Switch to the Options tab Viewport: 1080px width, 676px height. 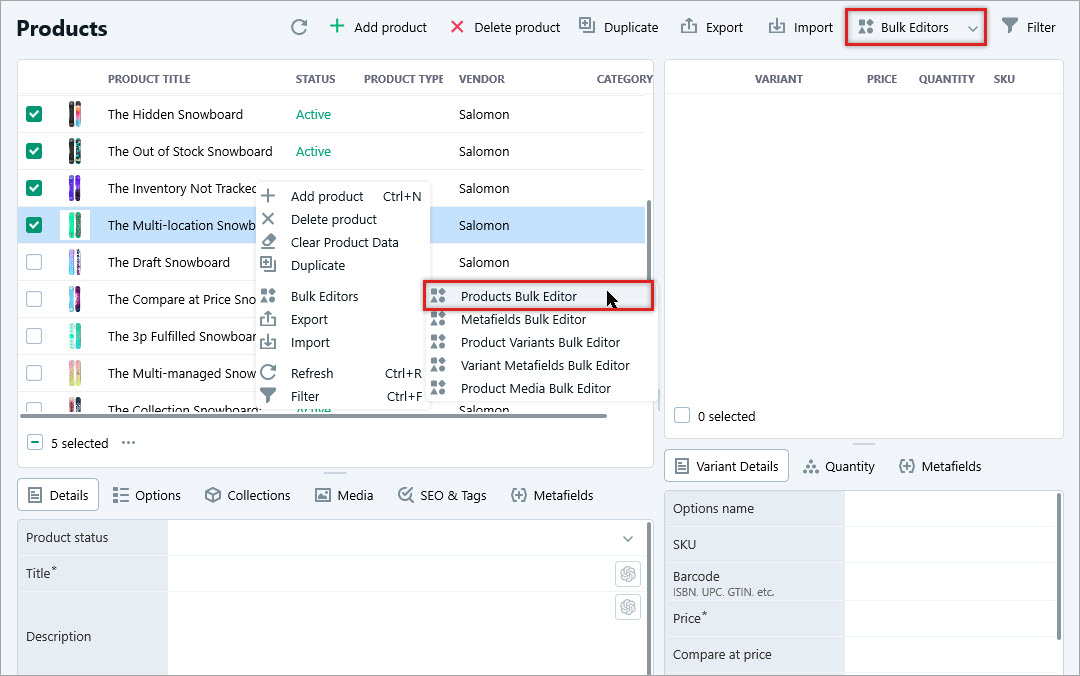pos(147,495)
